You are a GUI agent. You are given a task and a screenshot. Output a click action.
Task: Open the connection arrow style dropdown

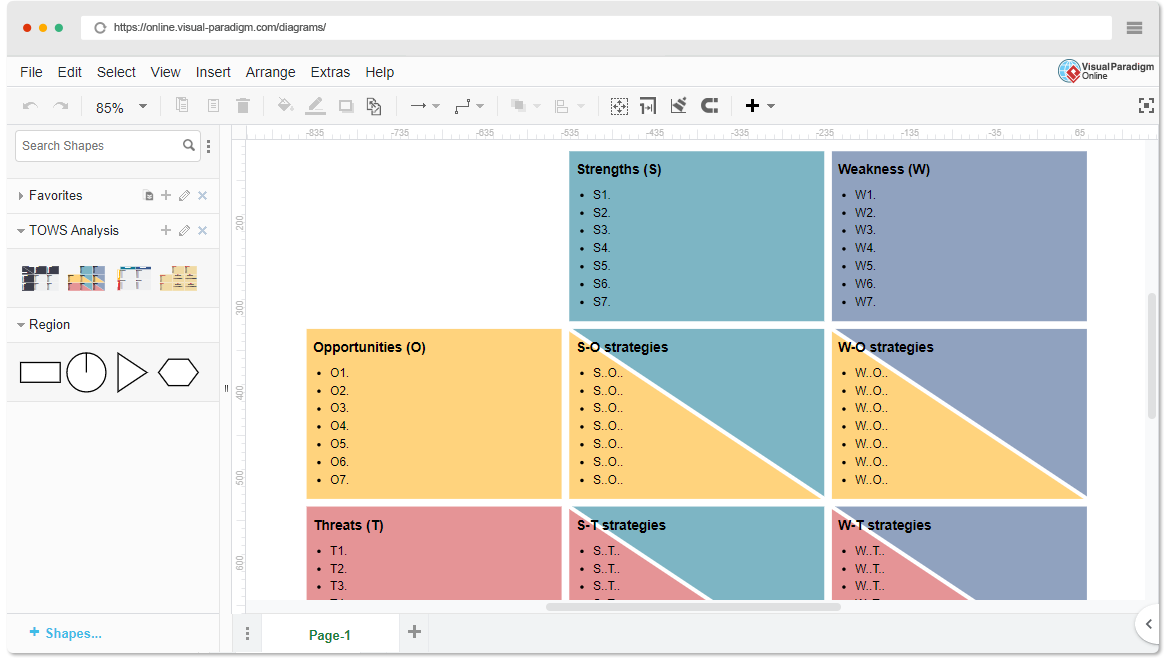(436, 106)
